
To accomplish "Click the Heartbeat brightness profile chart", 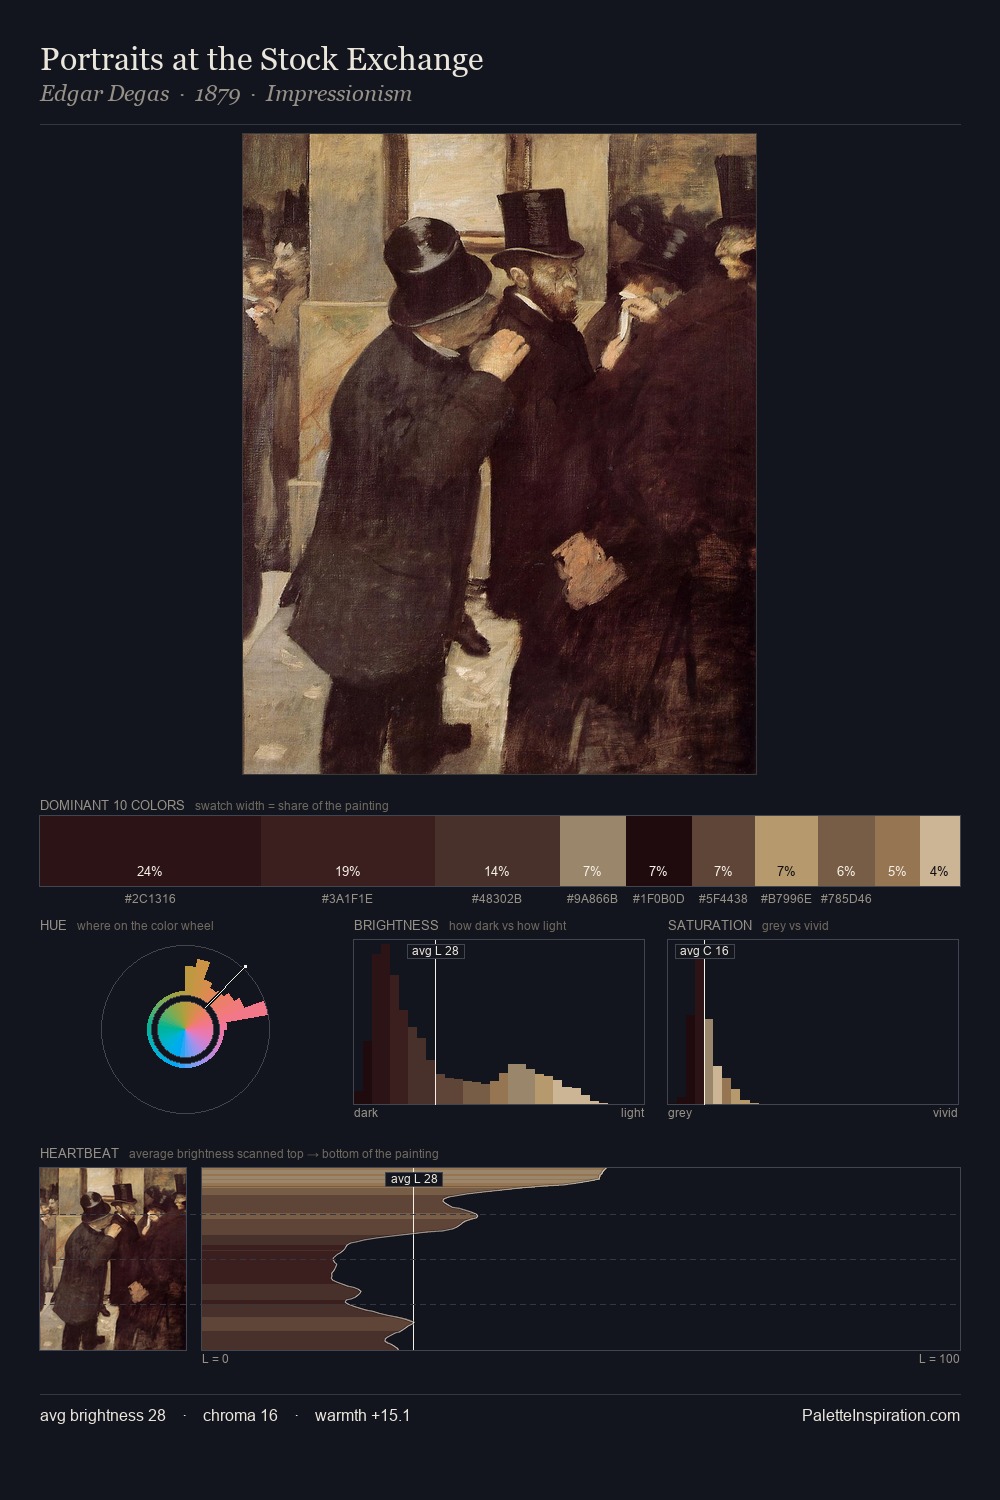I will [x=581, y=1259].
